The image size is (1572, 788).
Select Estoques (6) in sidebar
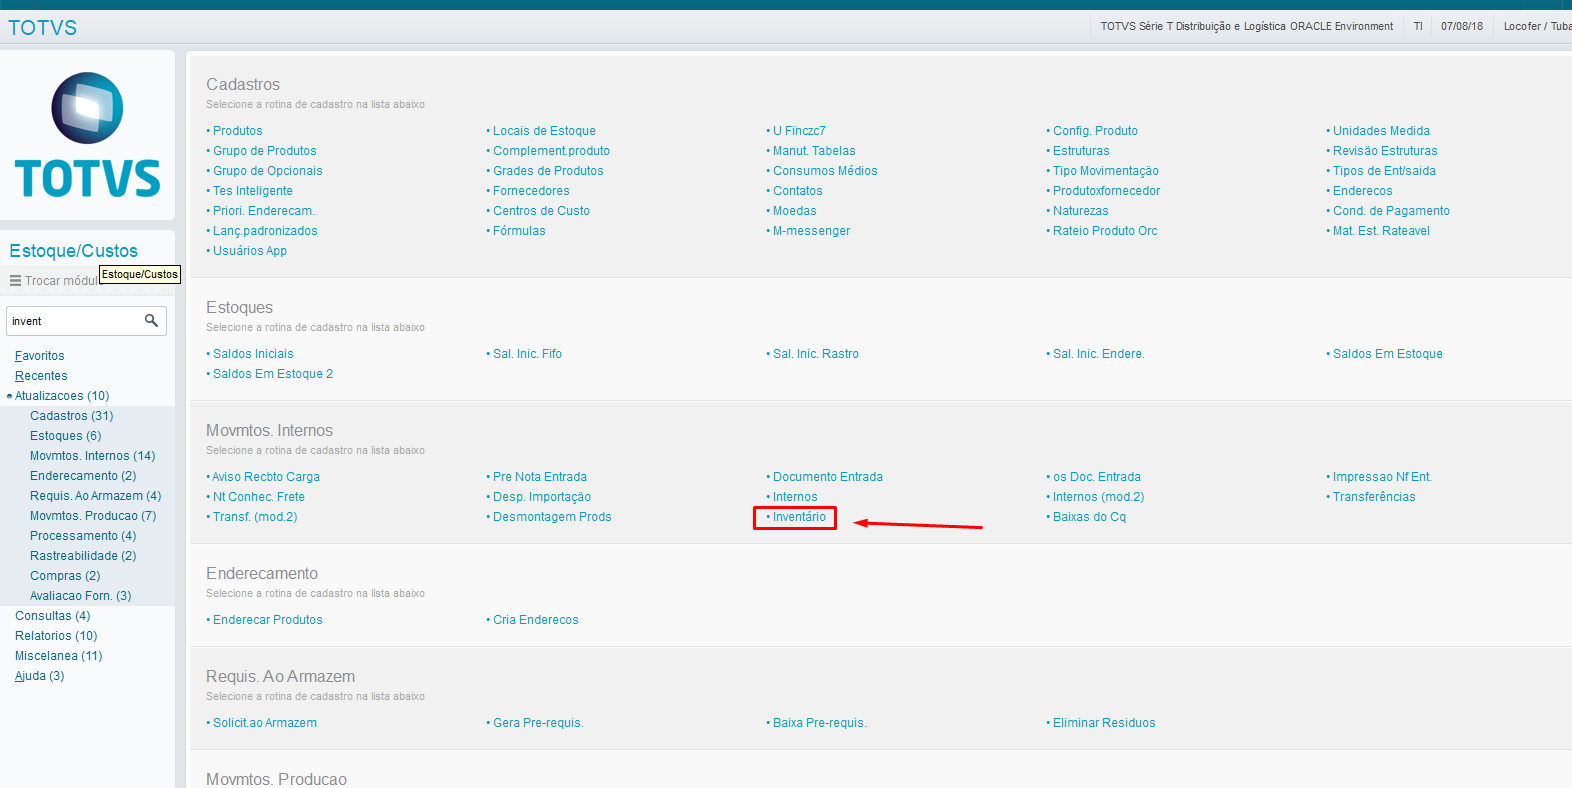pyautogui.click(x=66, y=436)
